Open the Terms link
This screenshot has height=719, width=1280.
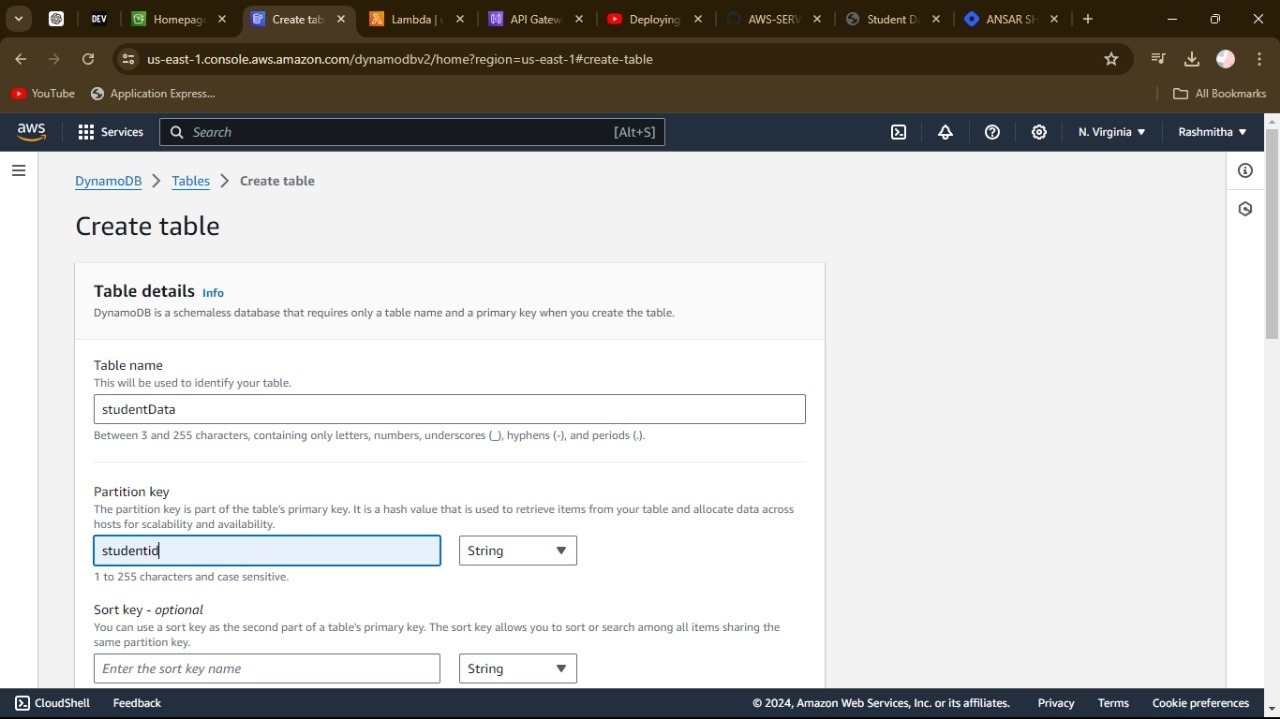1113,703
